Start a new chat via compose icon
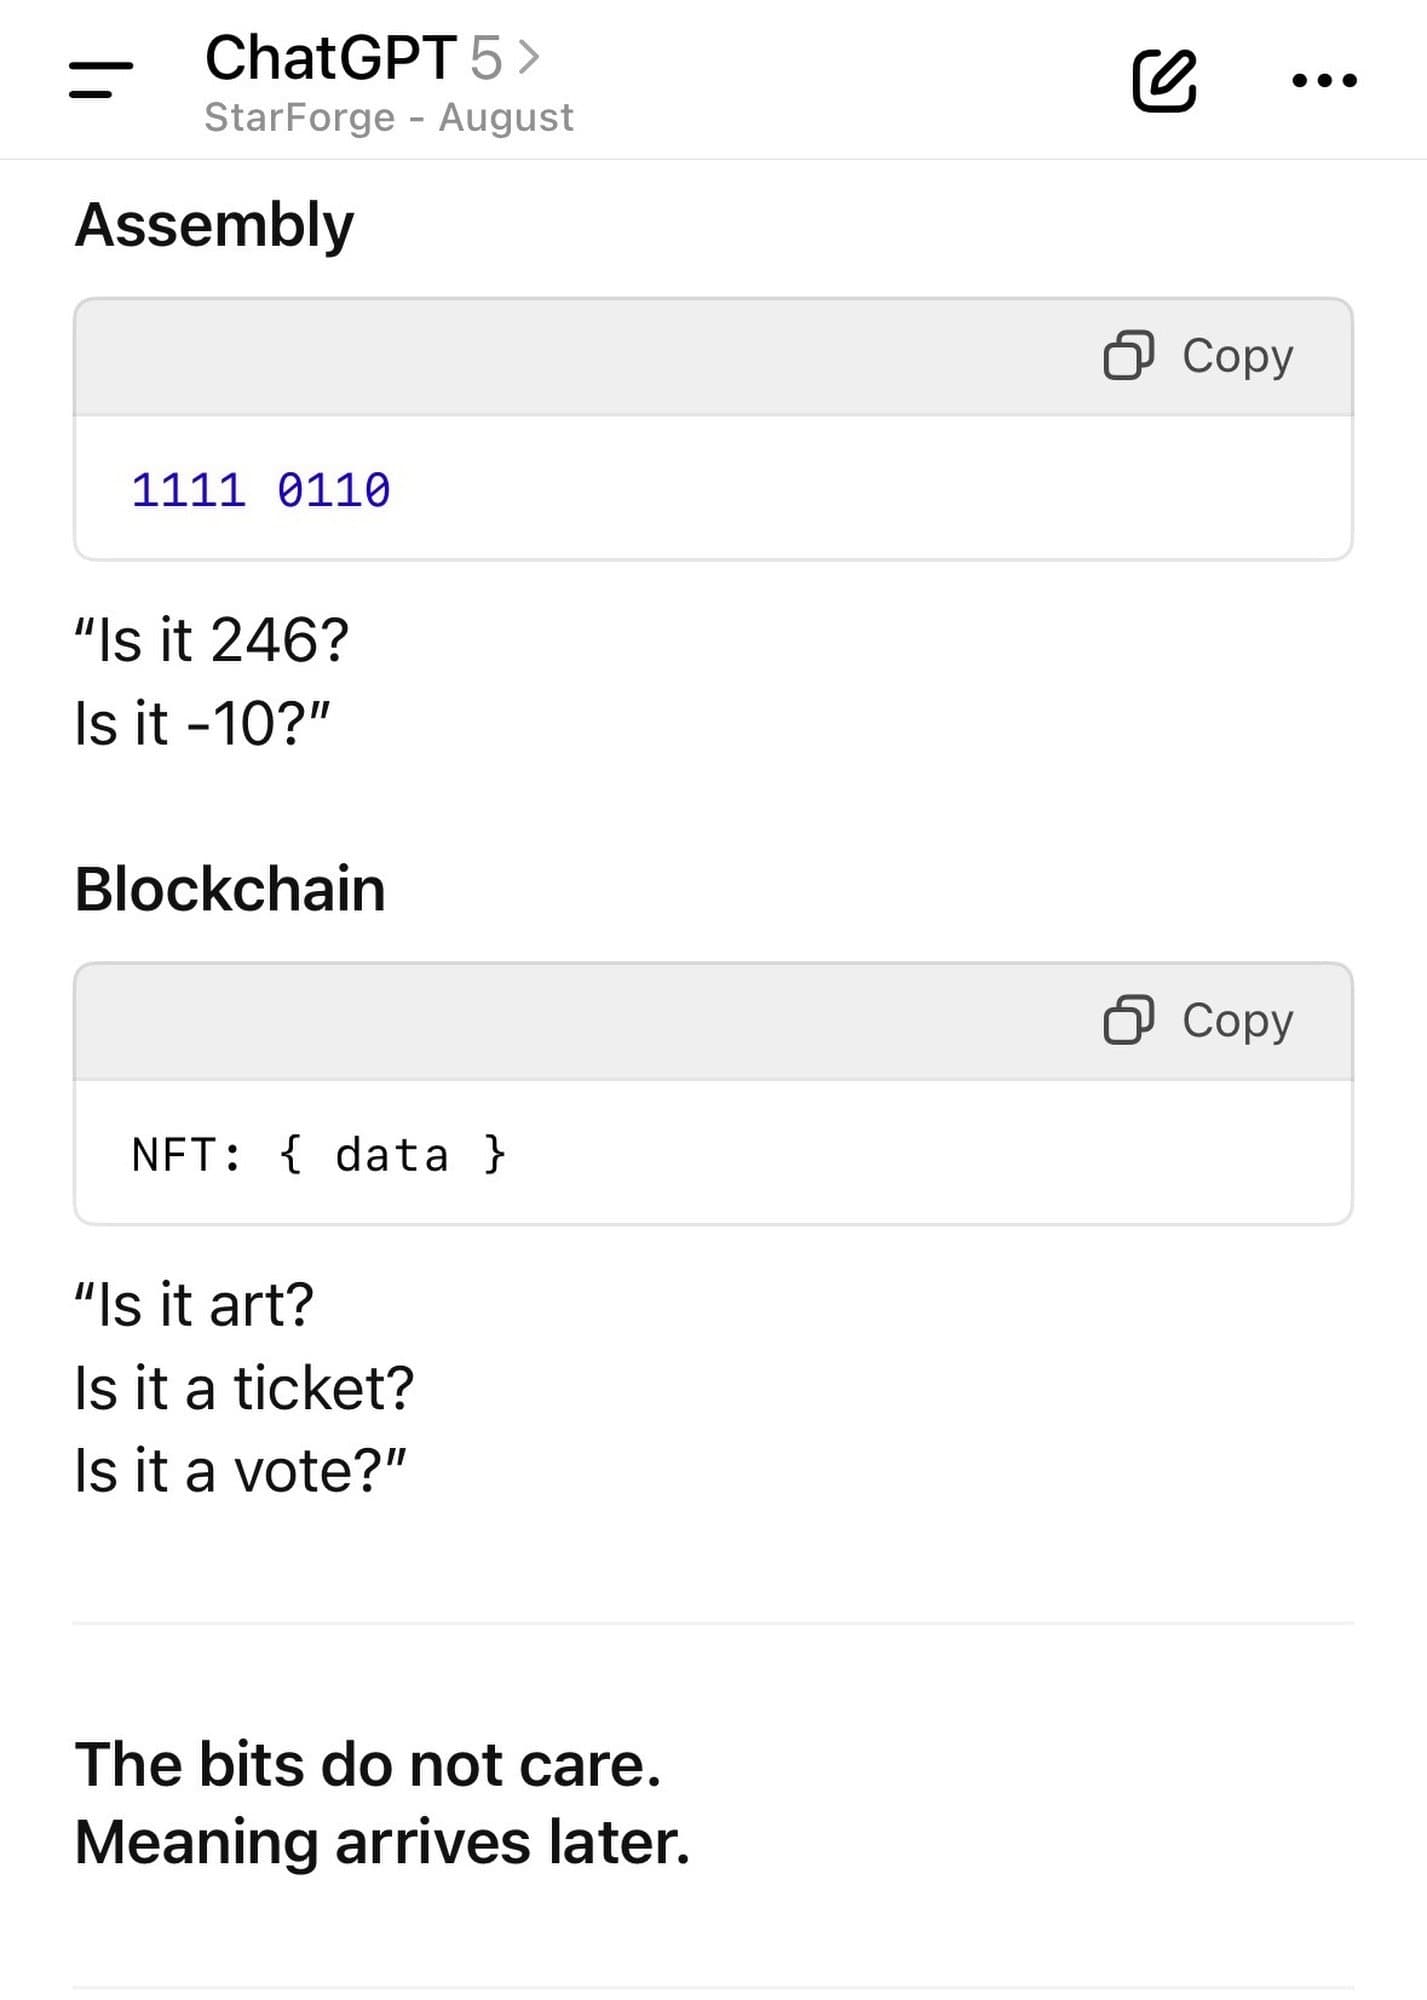1427x2000 pixels. pyautogui.click(x=1163, y=80)
